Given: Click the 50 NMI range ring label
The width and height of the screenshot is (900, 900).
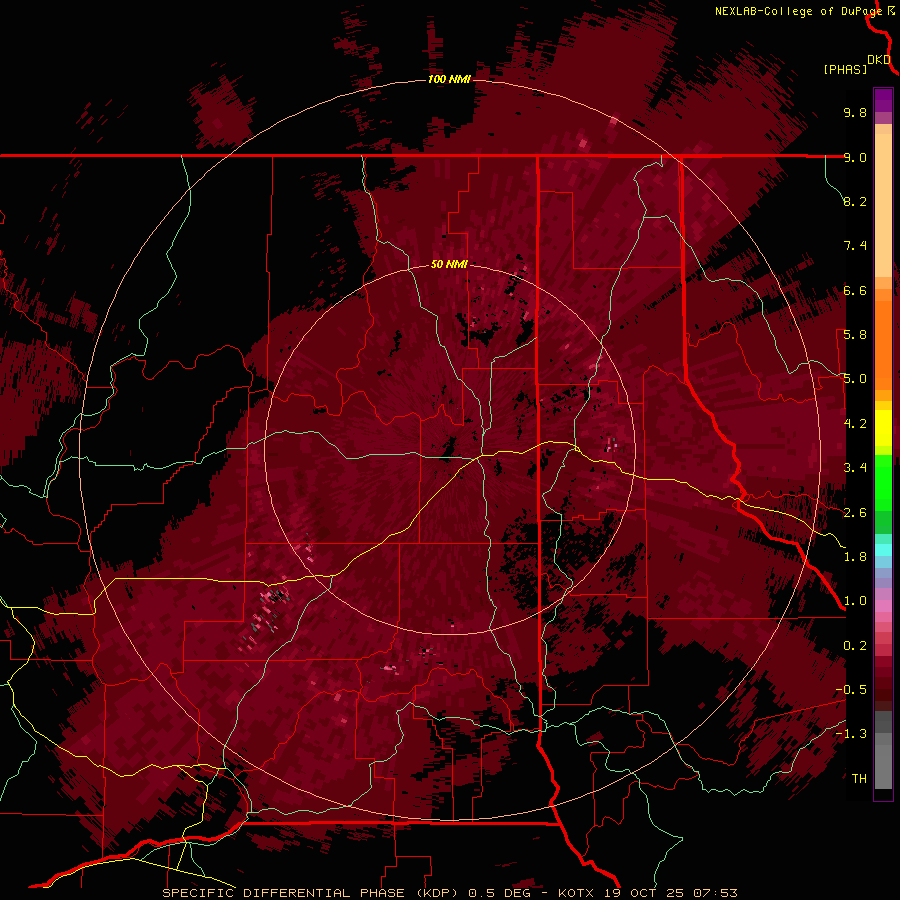Looking at the screenshot, I should [449, 264].
